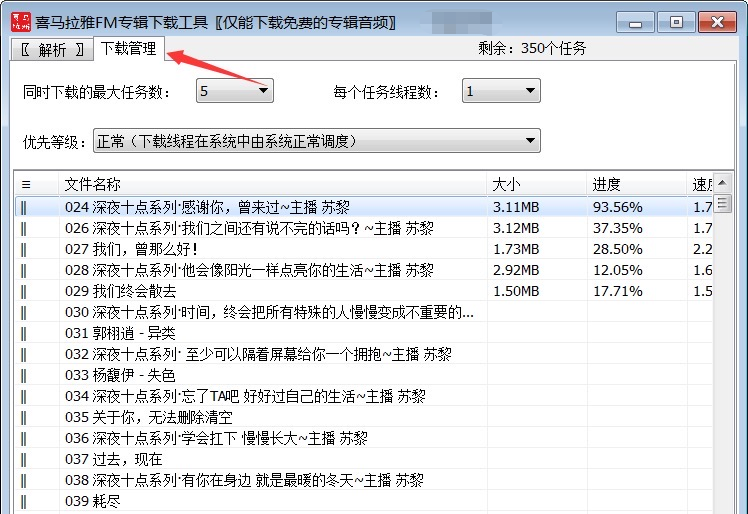Minimize the download tool window
Viewport: 748px width, 514px height.
coord(635,22)
